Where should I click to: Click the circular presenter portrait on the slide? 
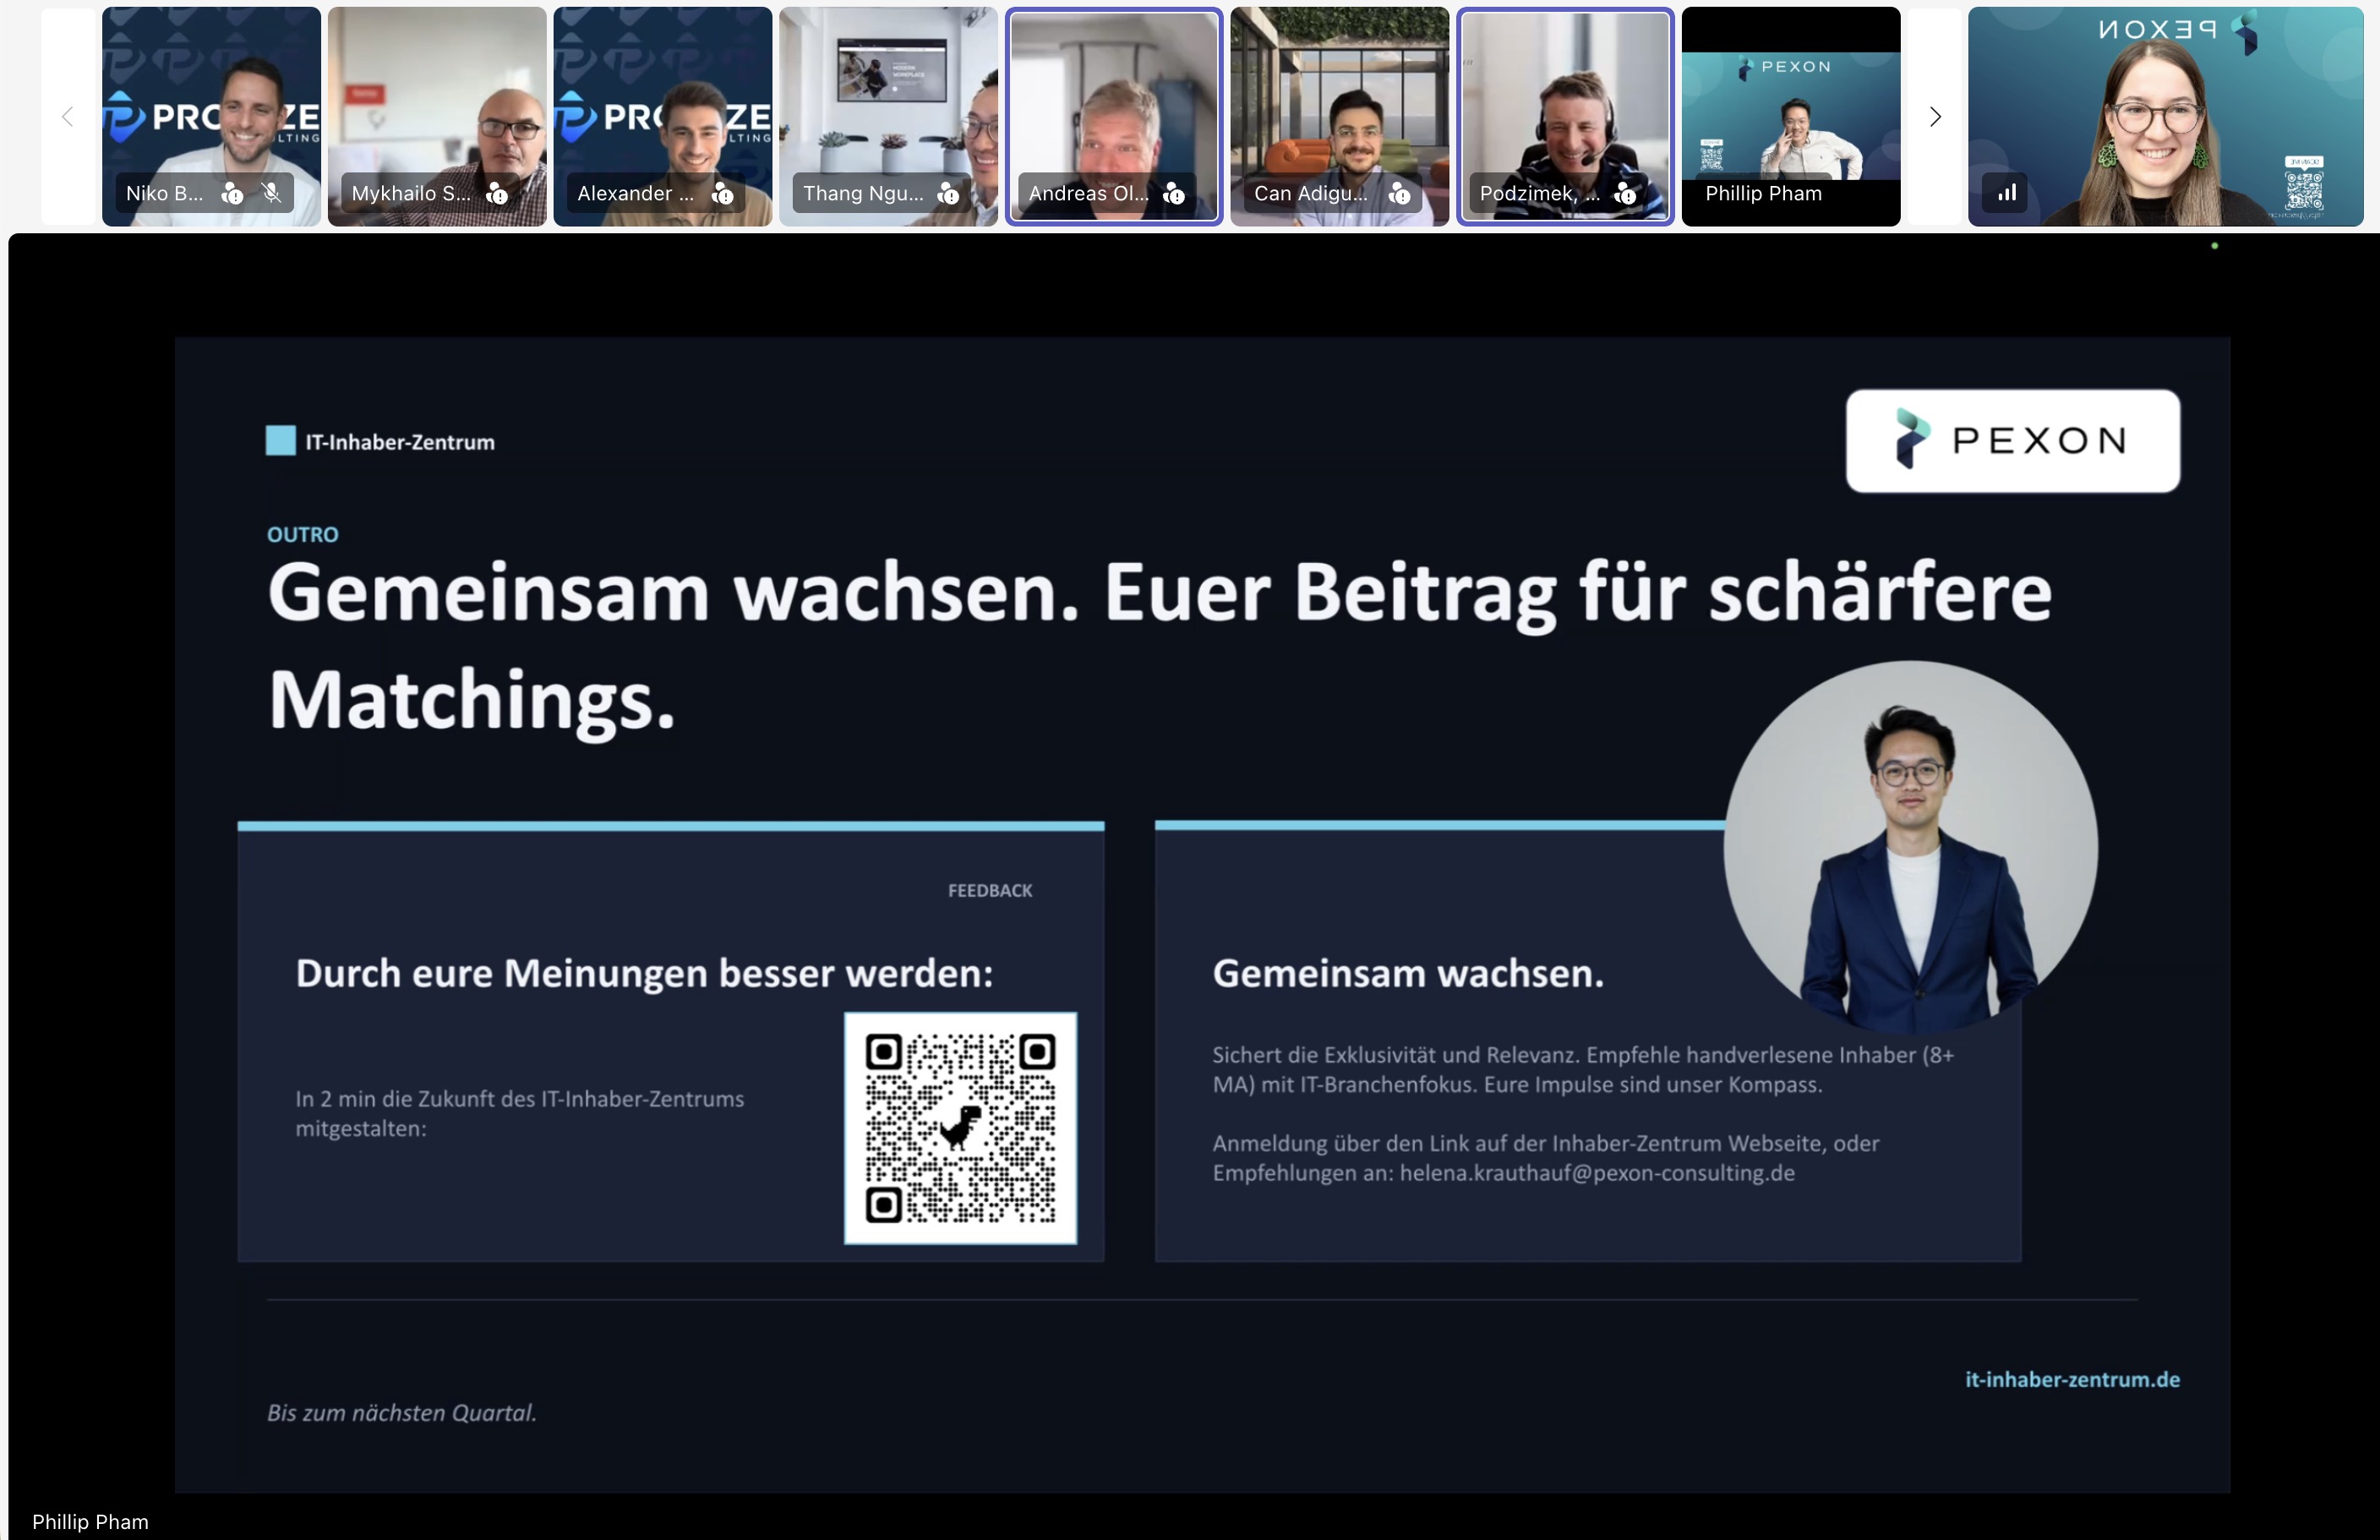click(x=1910, y=847)
